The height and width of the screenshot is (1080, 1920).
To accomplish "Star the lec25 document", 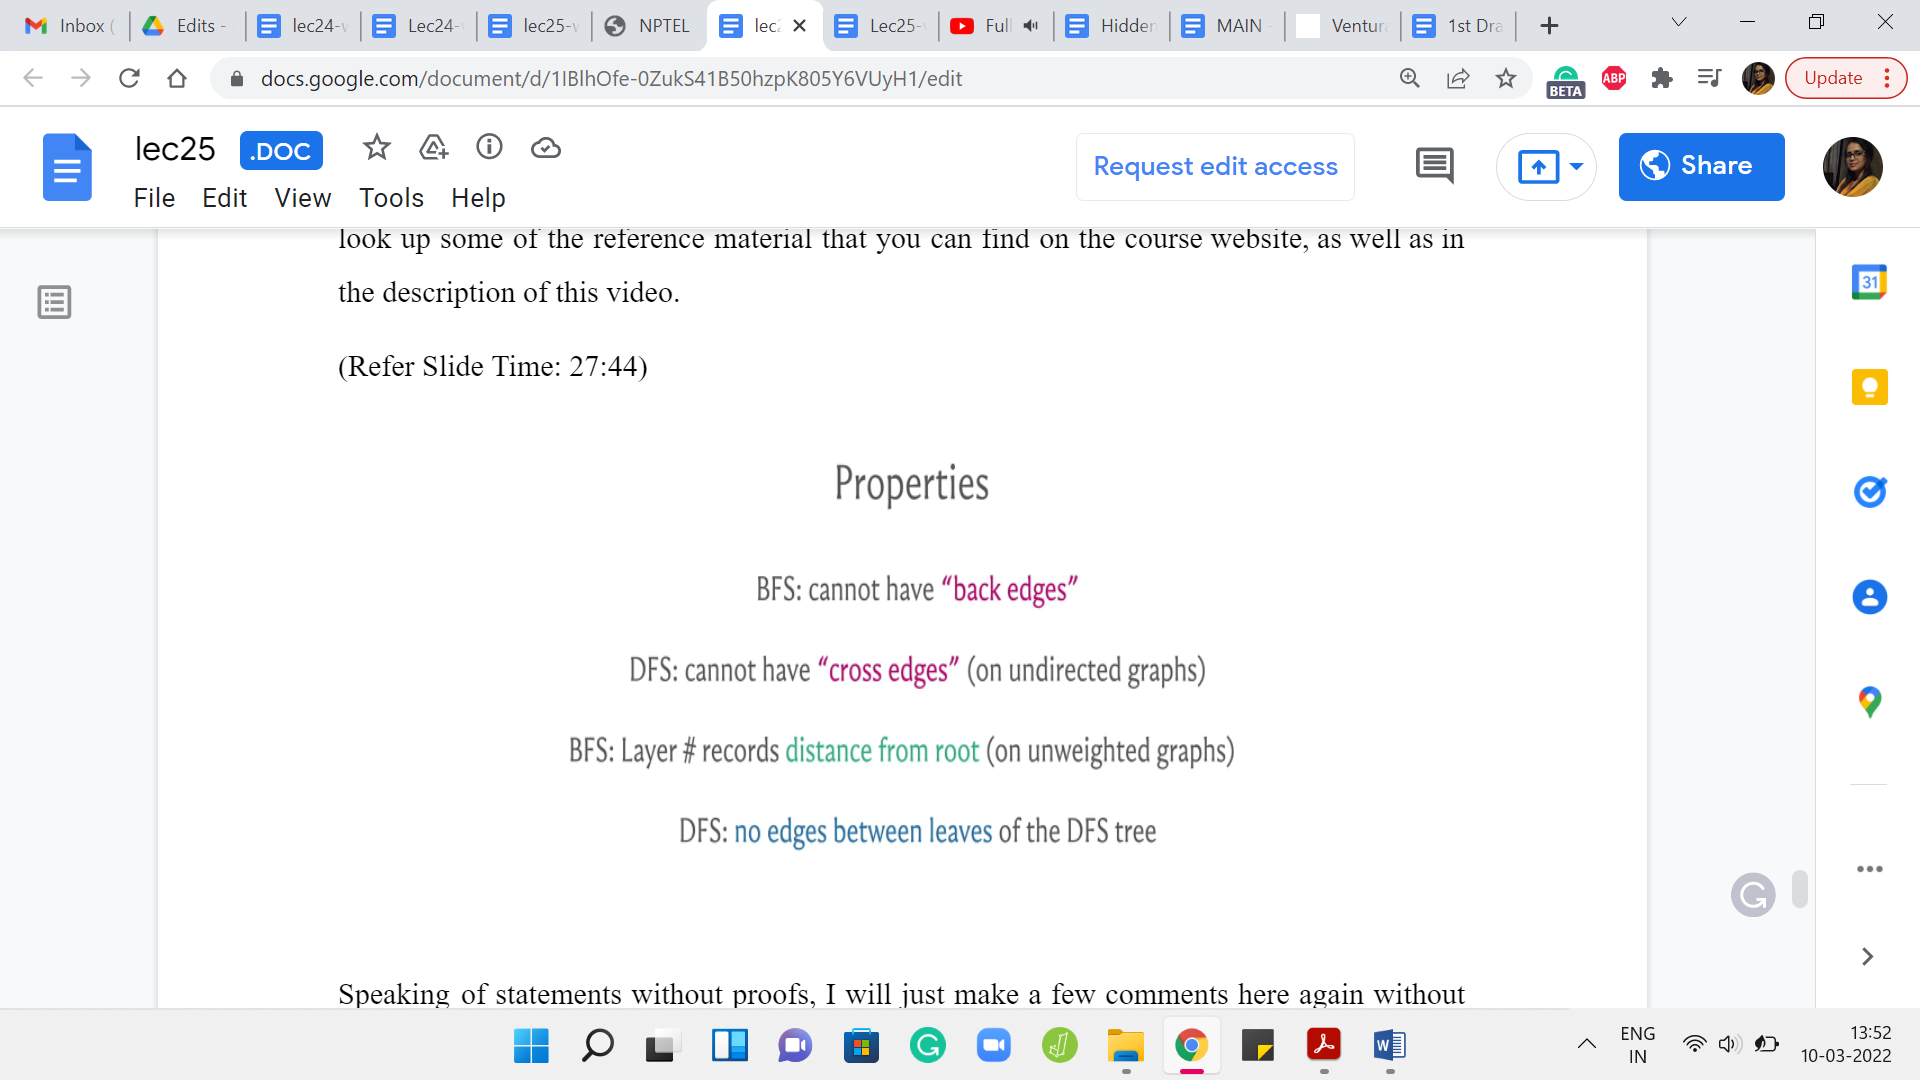I will click(x=376, y=148).
